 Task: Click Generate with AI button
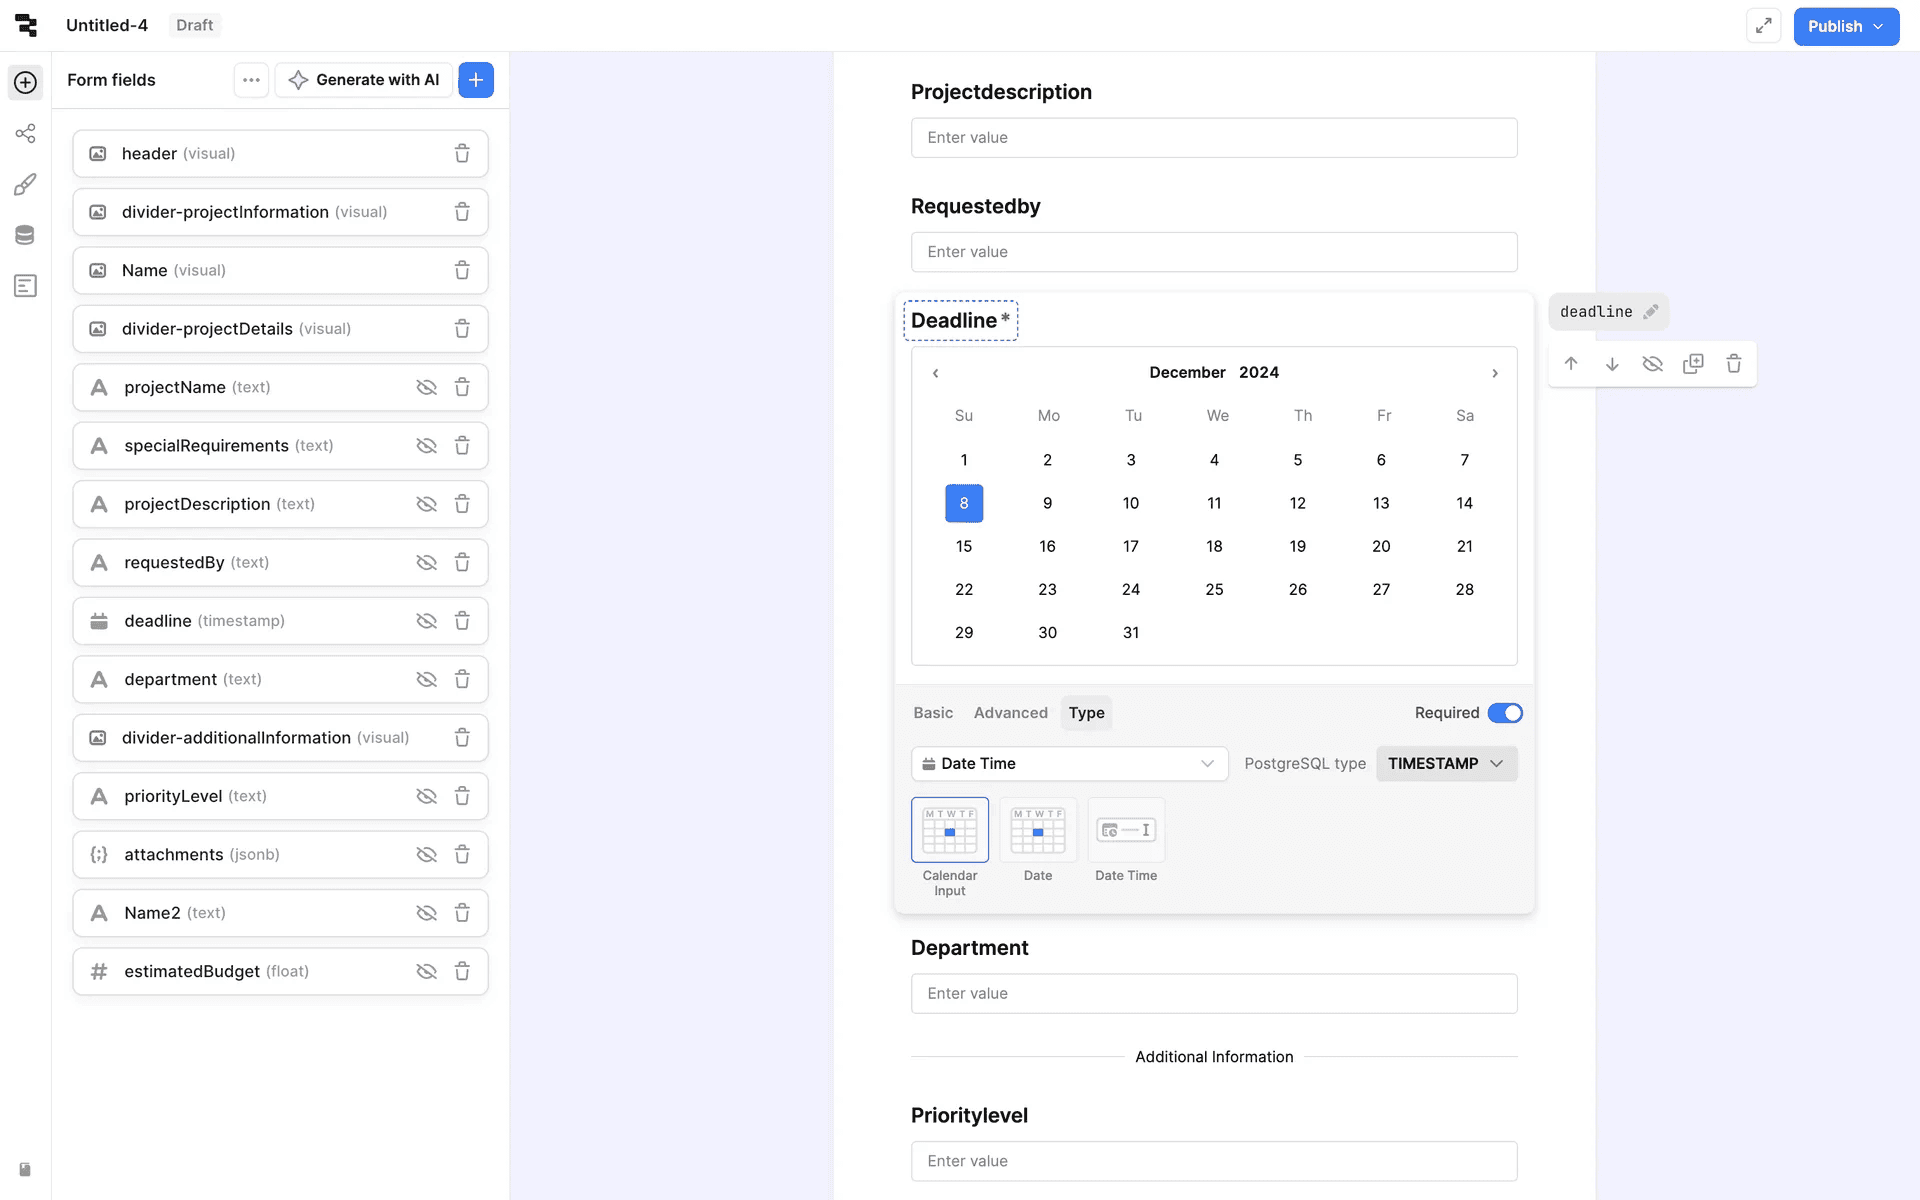(364, 80)
